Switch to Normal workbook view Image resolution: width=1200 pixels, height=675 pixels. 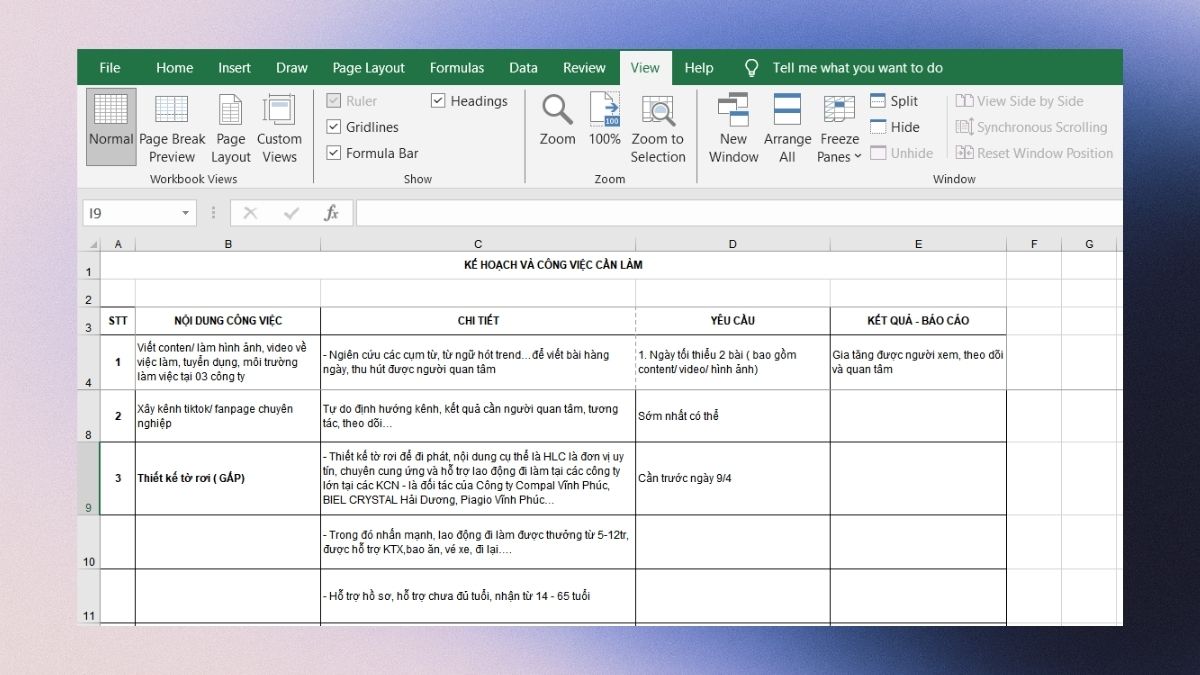tap(111, 127)
